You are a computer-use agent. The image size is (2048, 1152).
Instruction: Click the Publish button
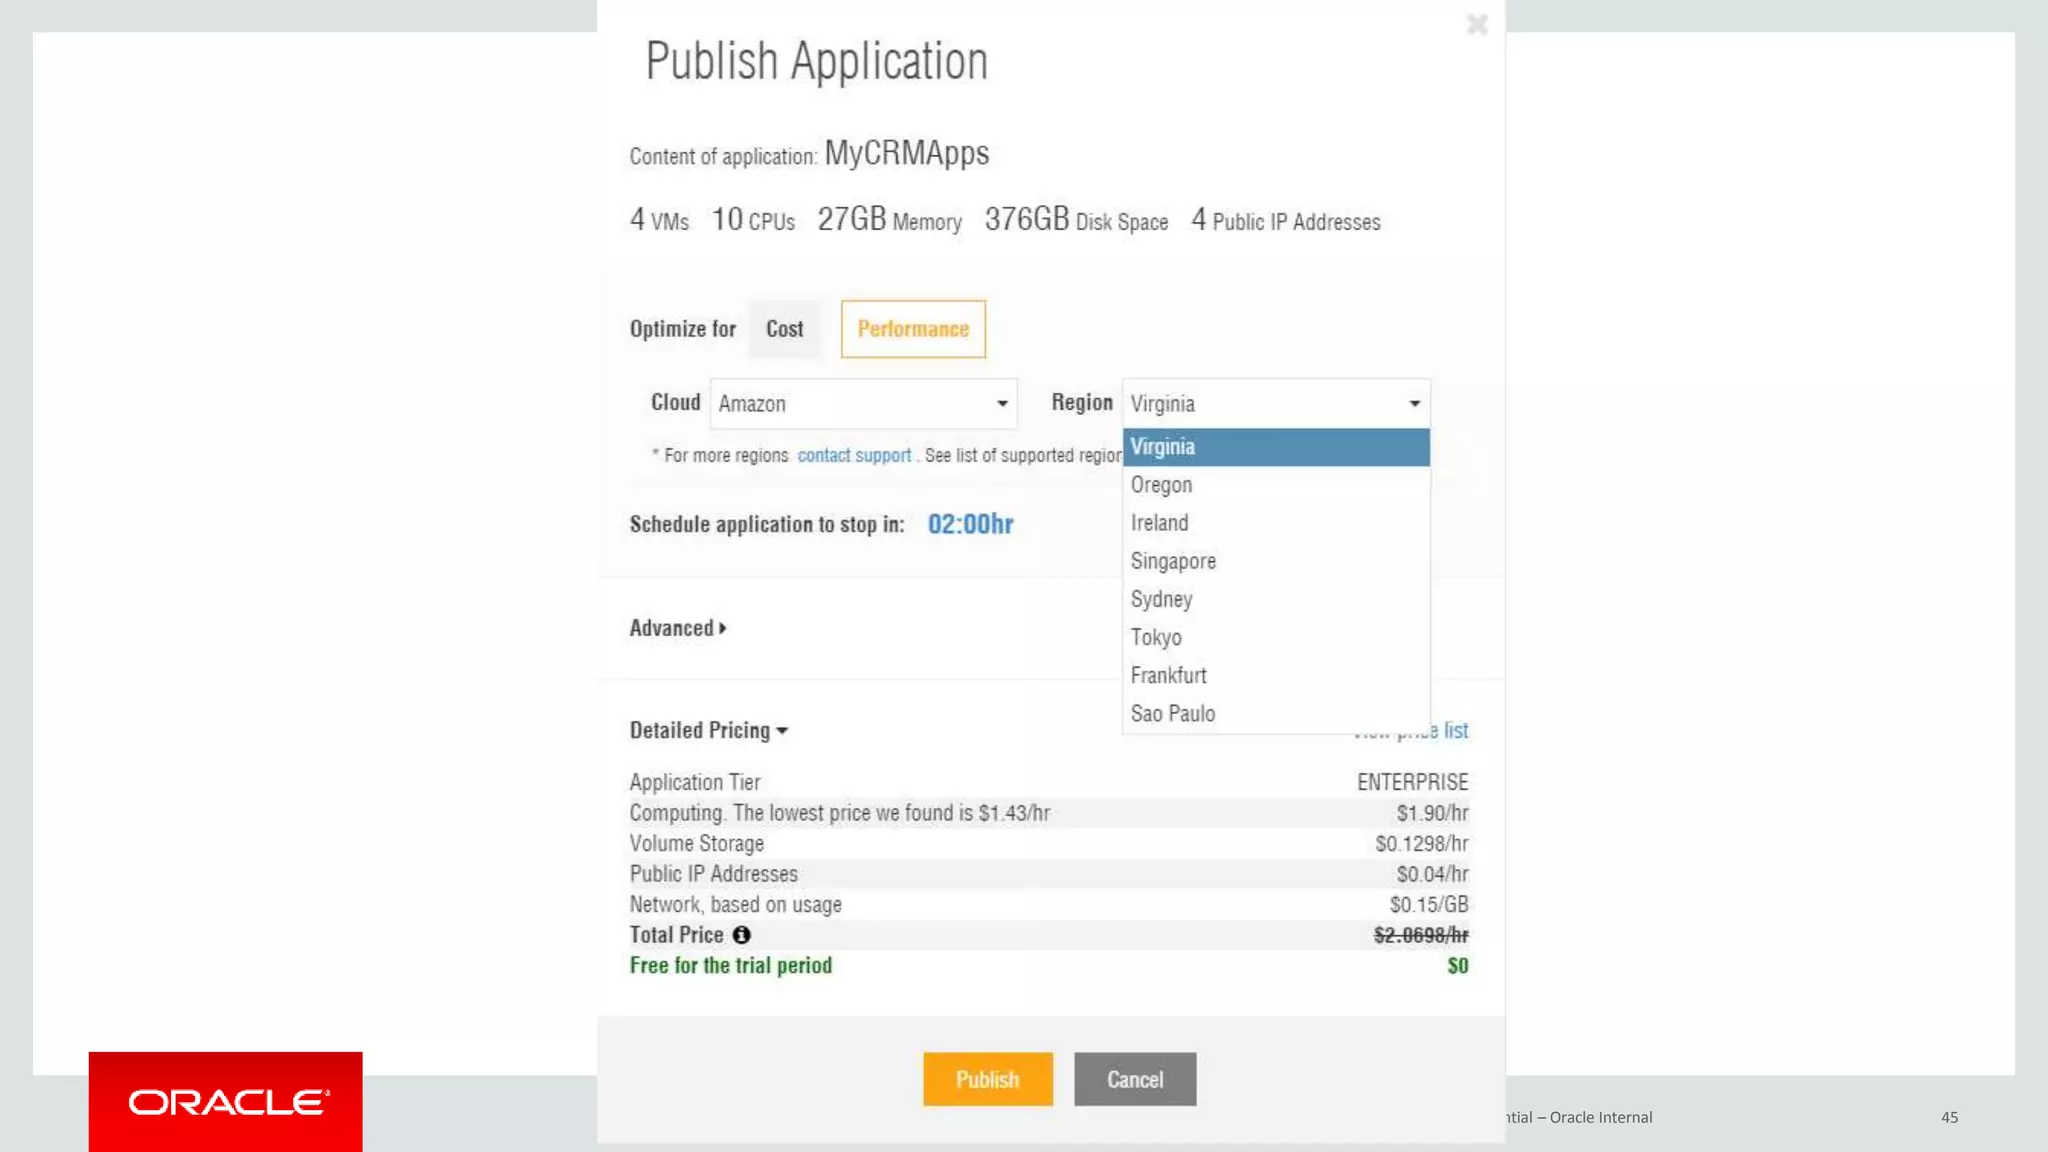[x=988, y=1079]
